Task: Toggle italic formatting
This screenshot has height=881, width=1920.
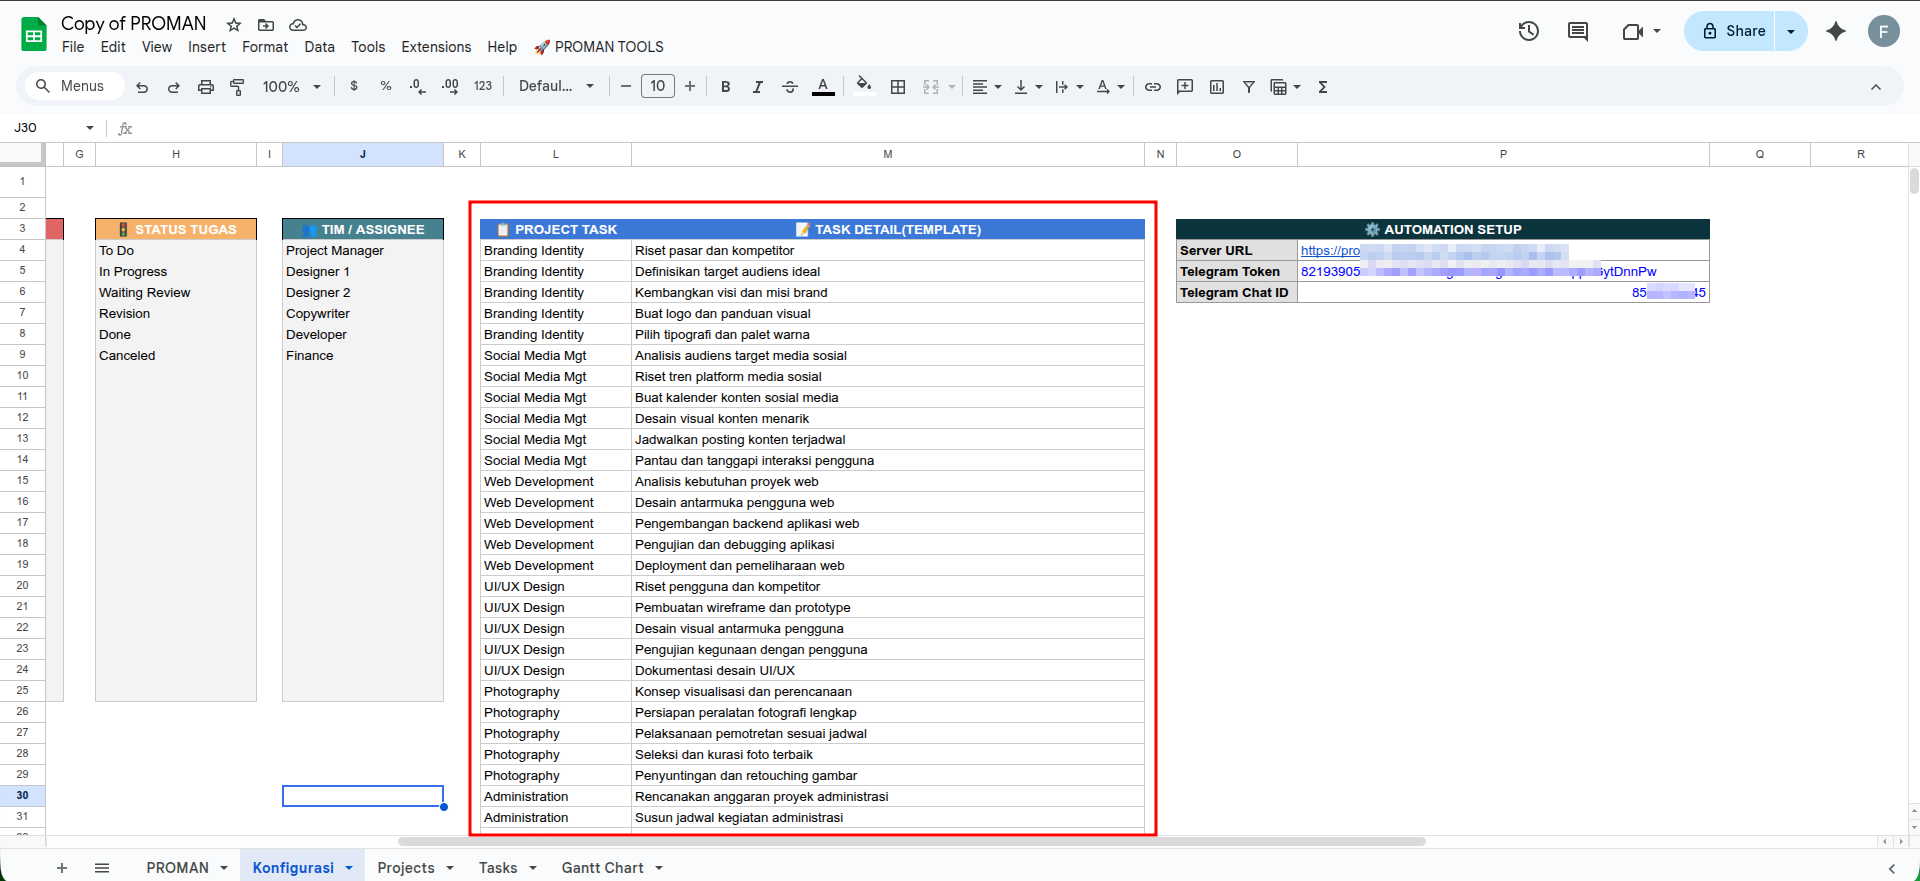Action: [757, 87]
